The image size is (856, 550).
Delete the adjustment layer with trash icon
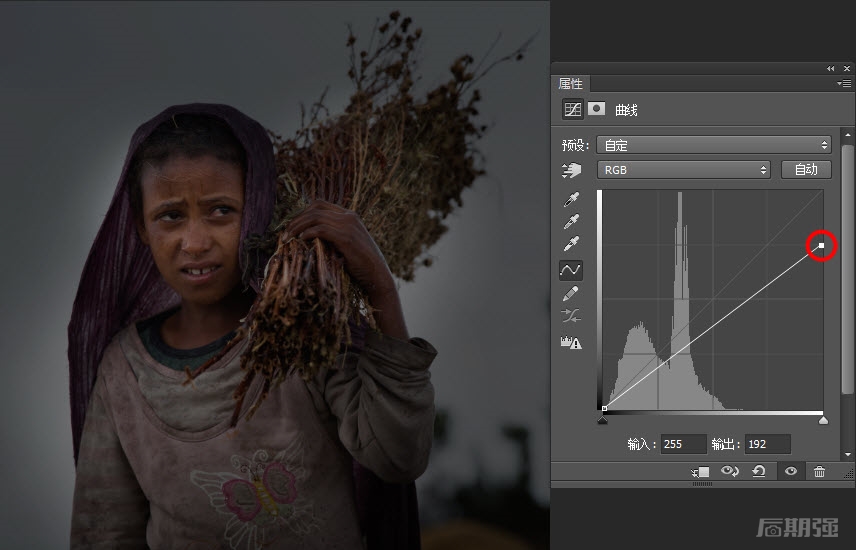(819, 471)
